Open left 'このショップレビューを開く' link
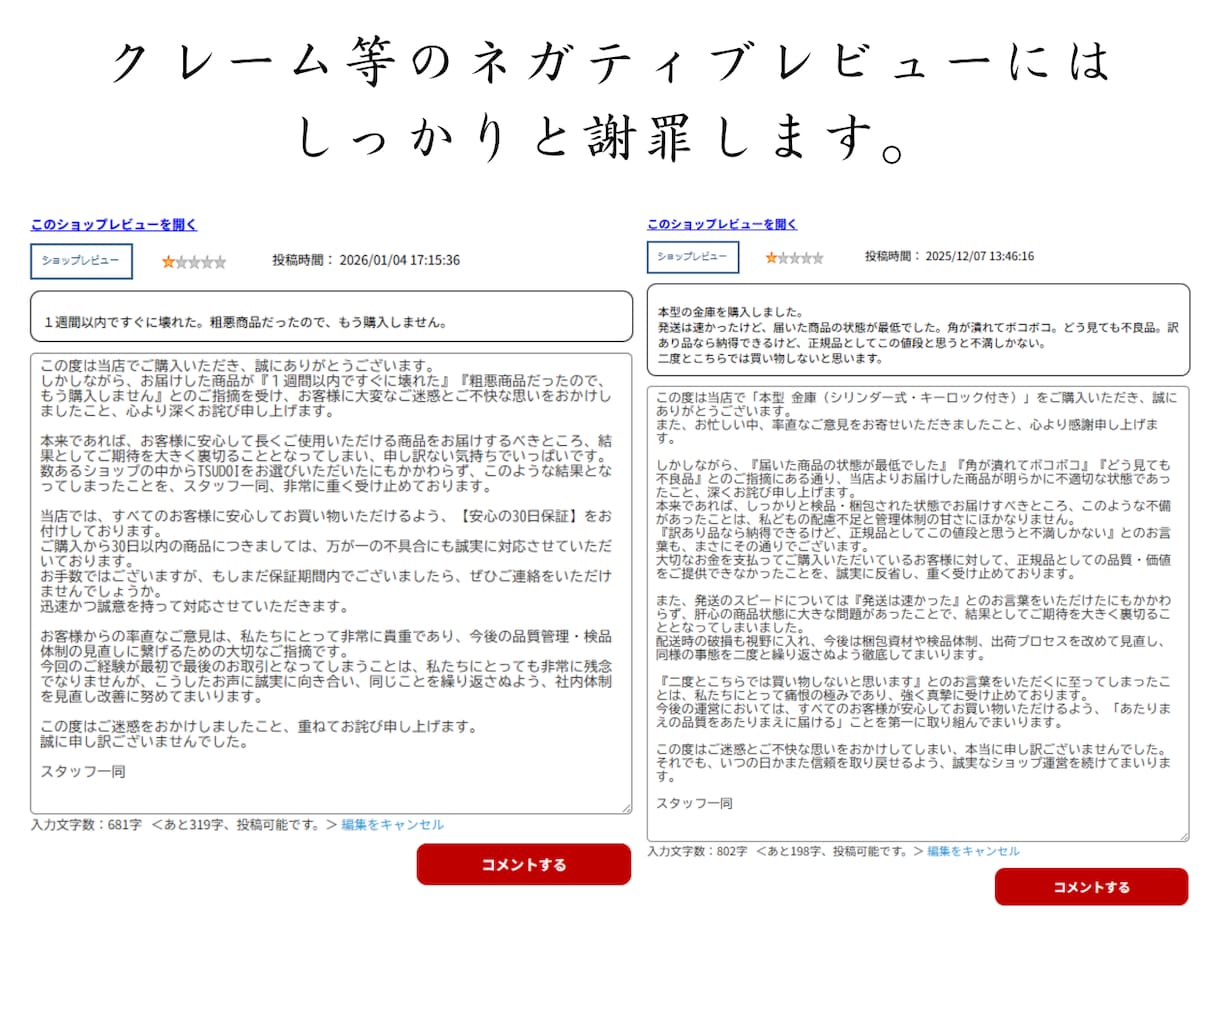1220x1014 pixels. point(113,225)
